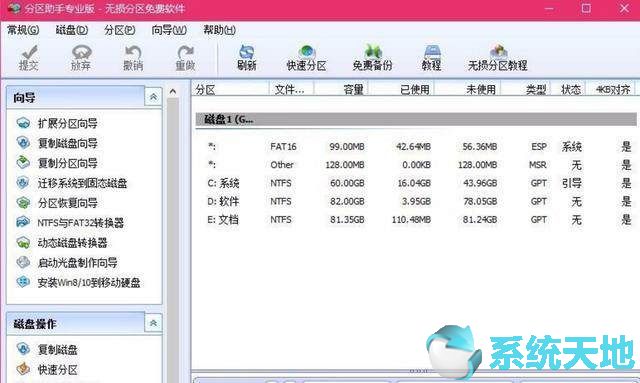The image size is (640, 383).
Task: Select the FAT16 ESP partition row
Action: 416,147
